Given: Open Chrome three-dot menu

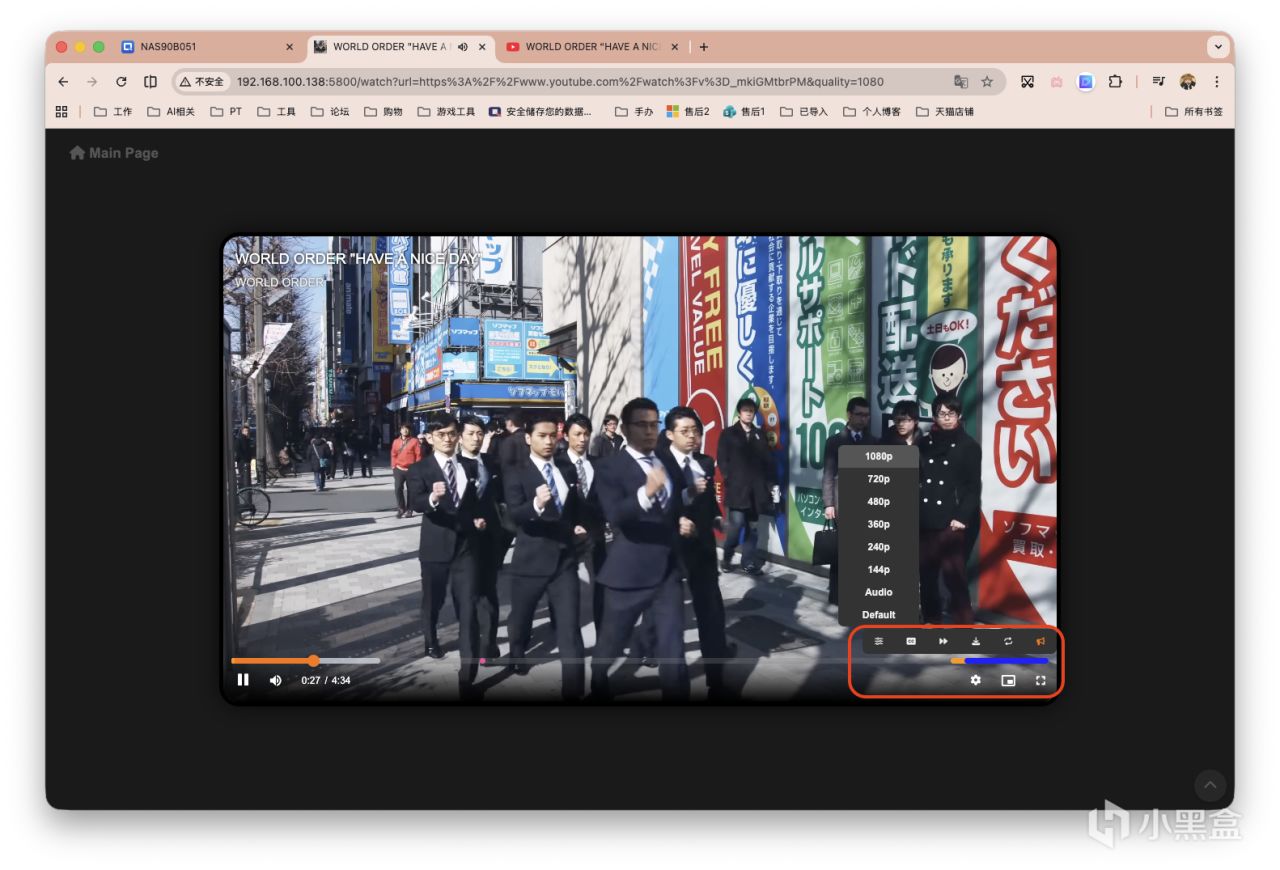Looking at the screenshot, I should pyautogui.click(x=1217, y=82).
